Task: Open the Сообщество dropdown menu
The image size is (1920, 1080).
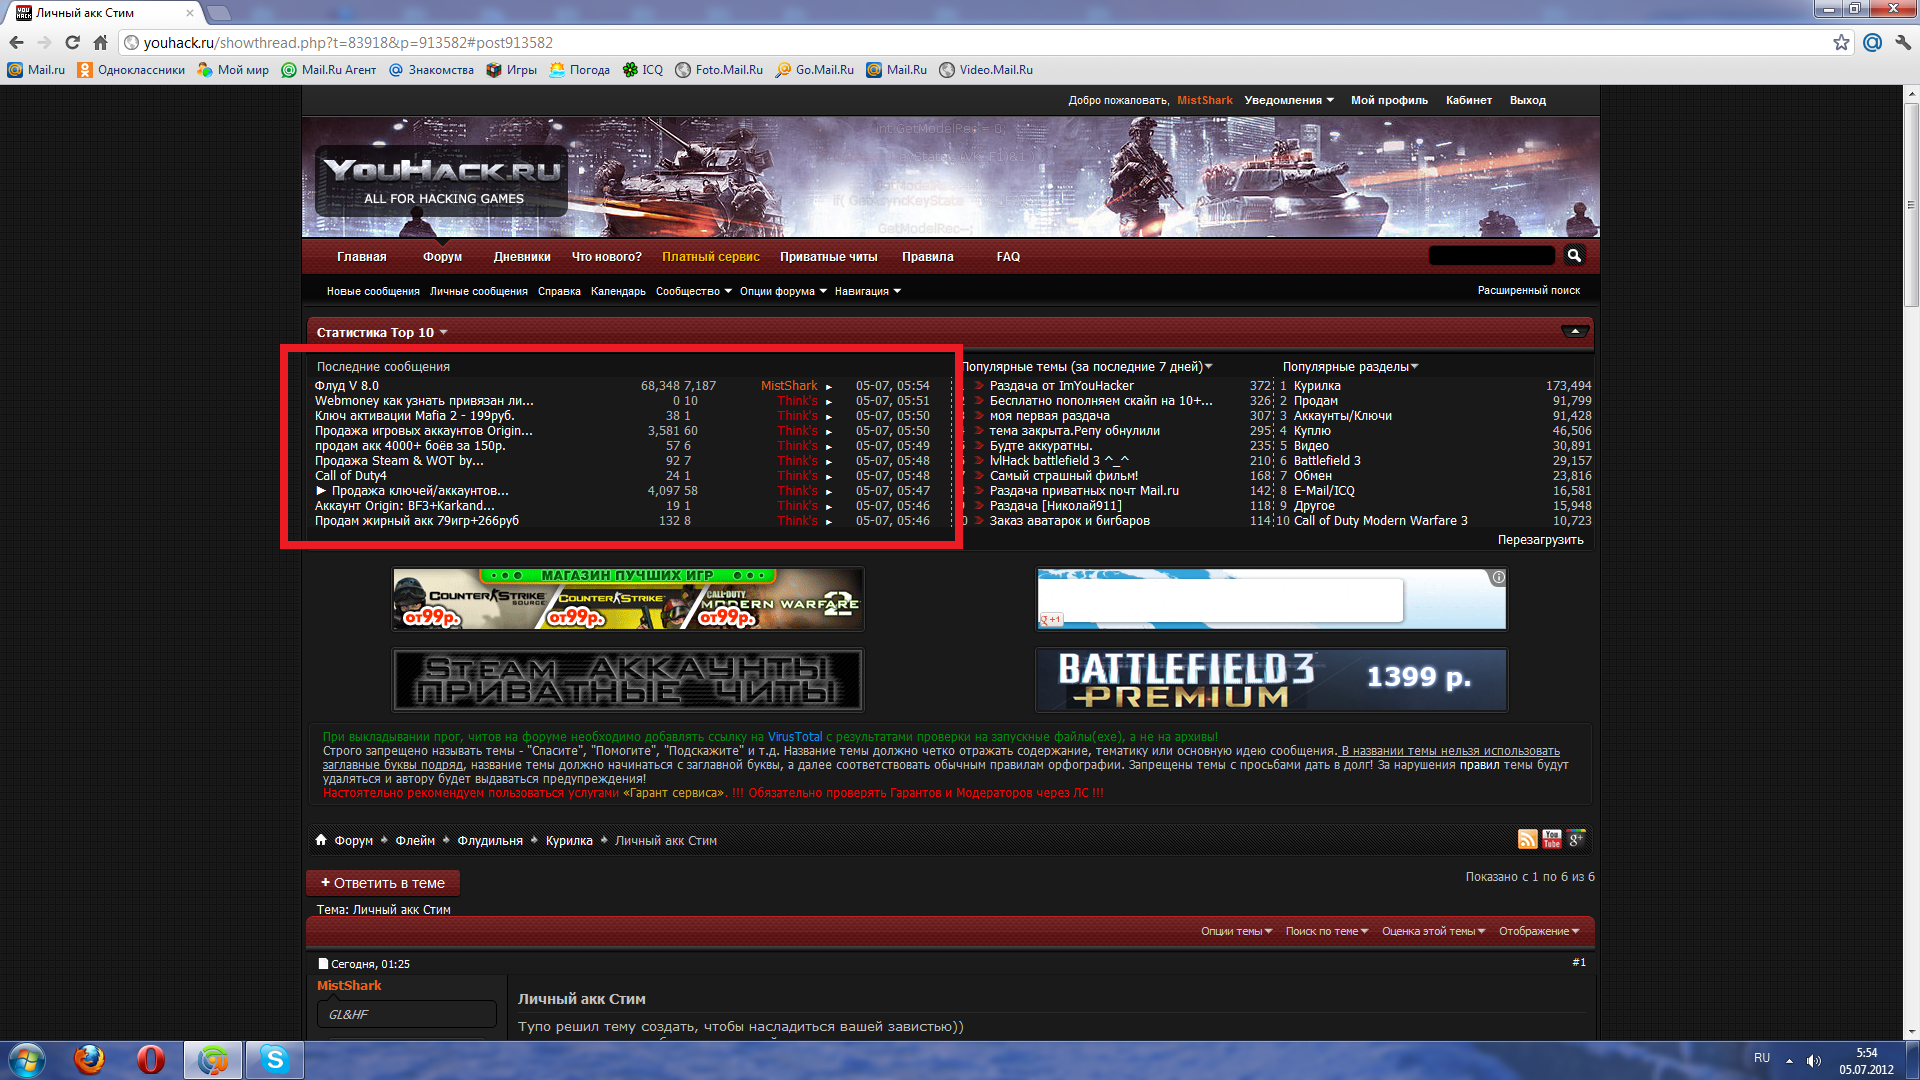Action: pos(694,291)
